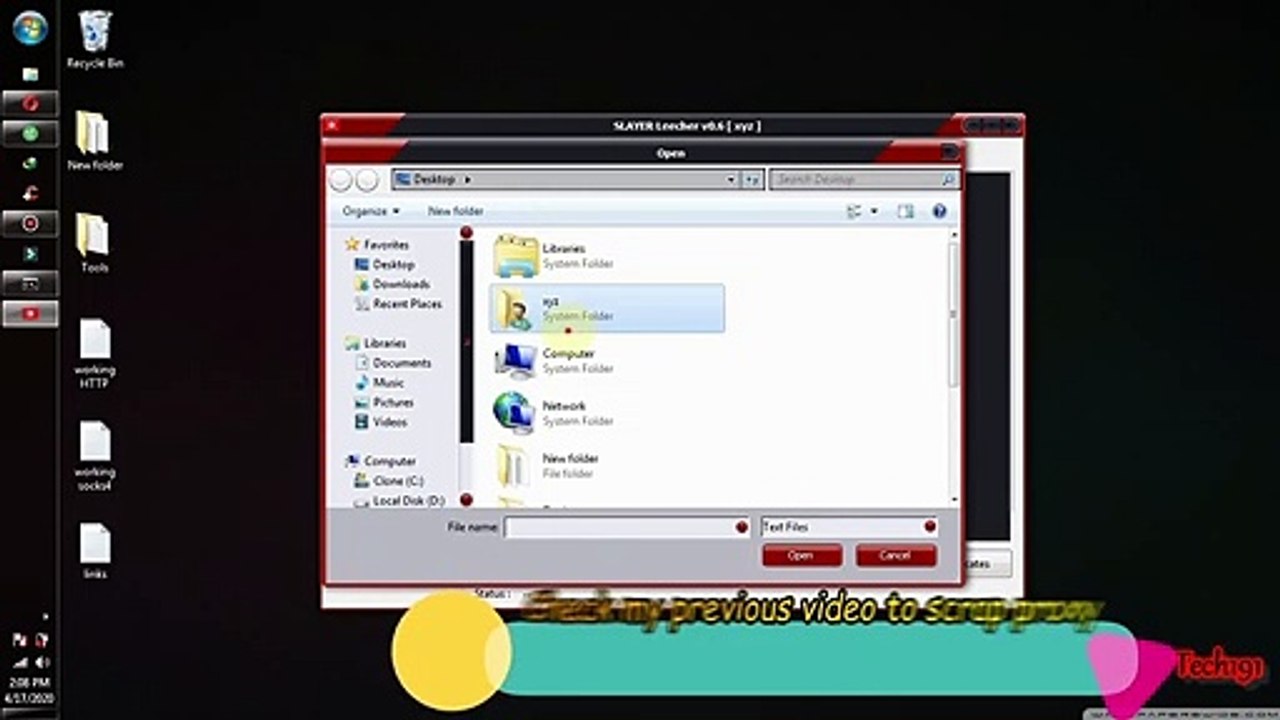Screen dimensions: 1280x720
Task: Open Recent Places in the navigation pane
Action: tap(398, 304)
